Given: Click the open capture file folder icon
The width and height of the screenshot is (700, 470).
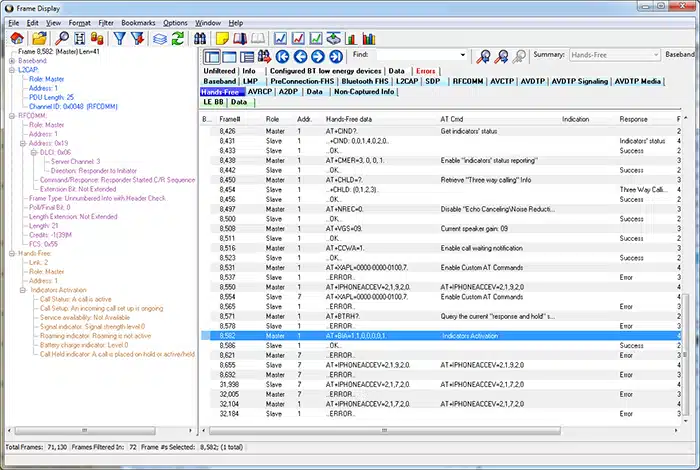Looking at the screenshot, I should (37, 38).
